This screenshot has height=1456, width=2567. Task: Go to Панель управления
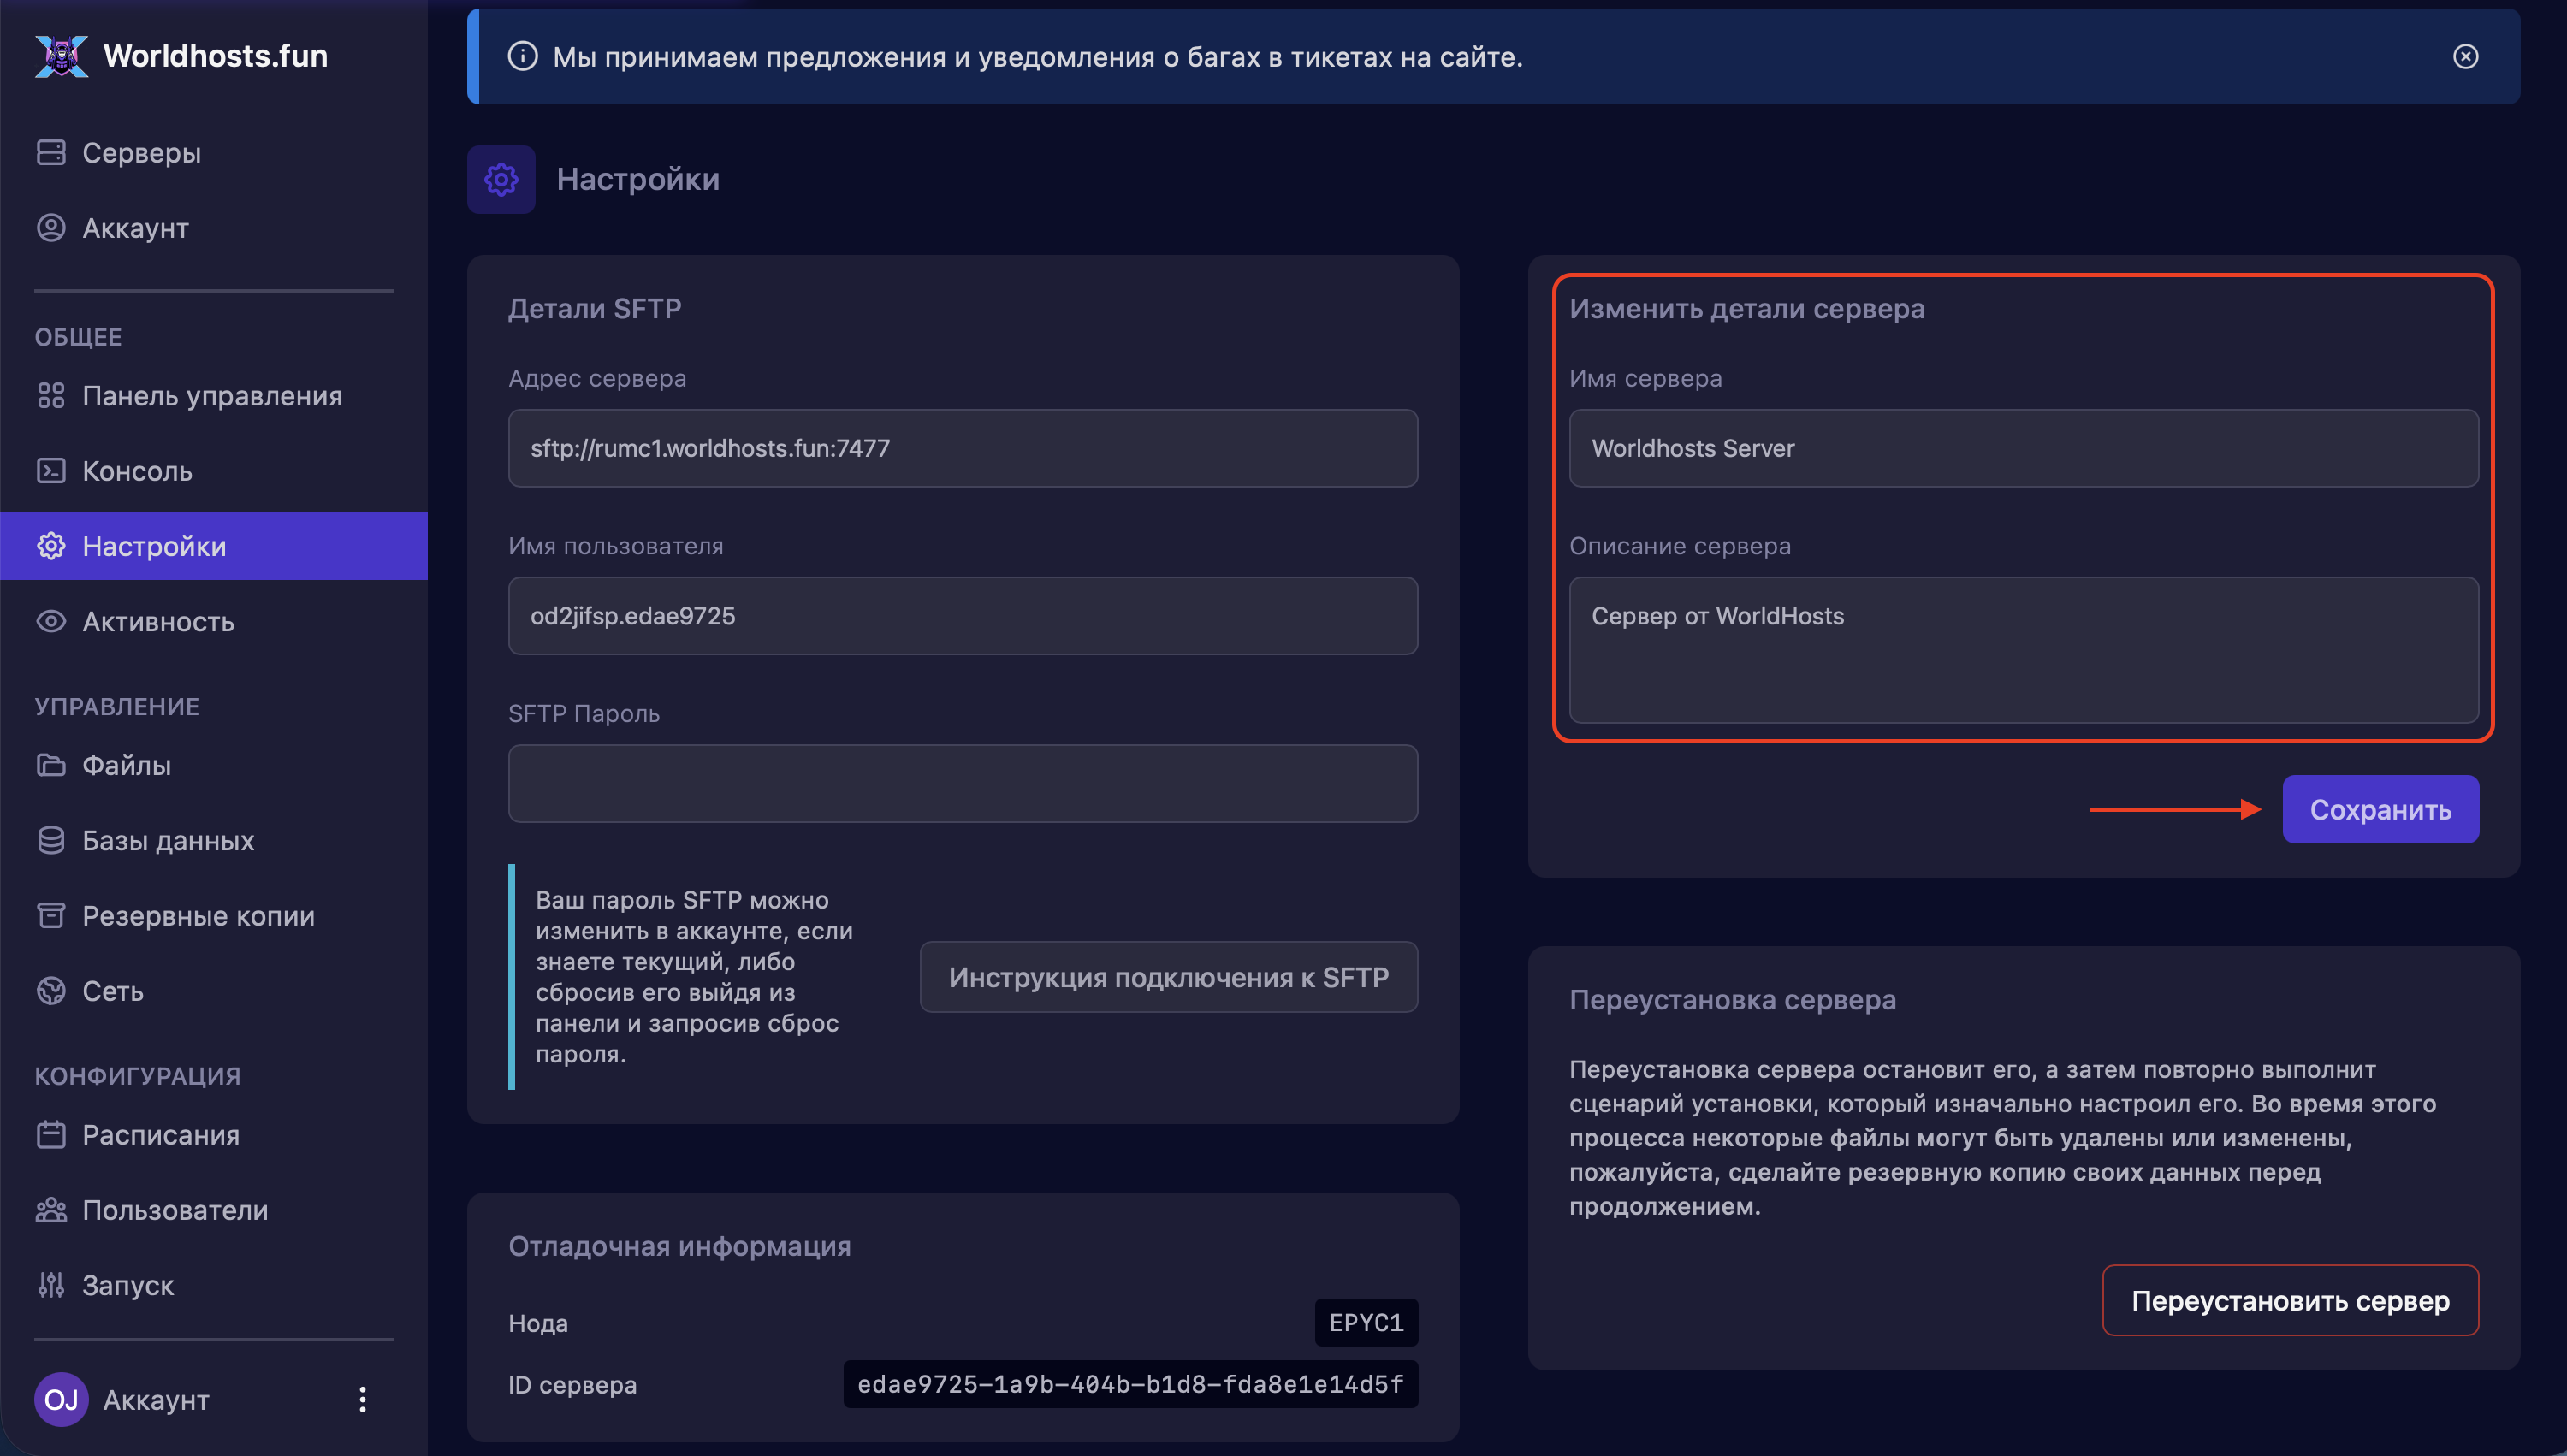[x=212, y=396]
